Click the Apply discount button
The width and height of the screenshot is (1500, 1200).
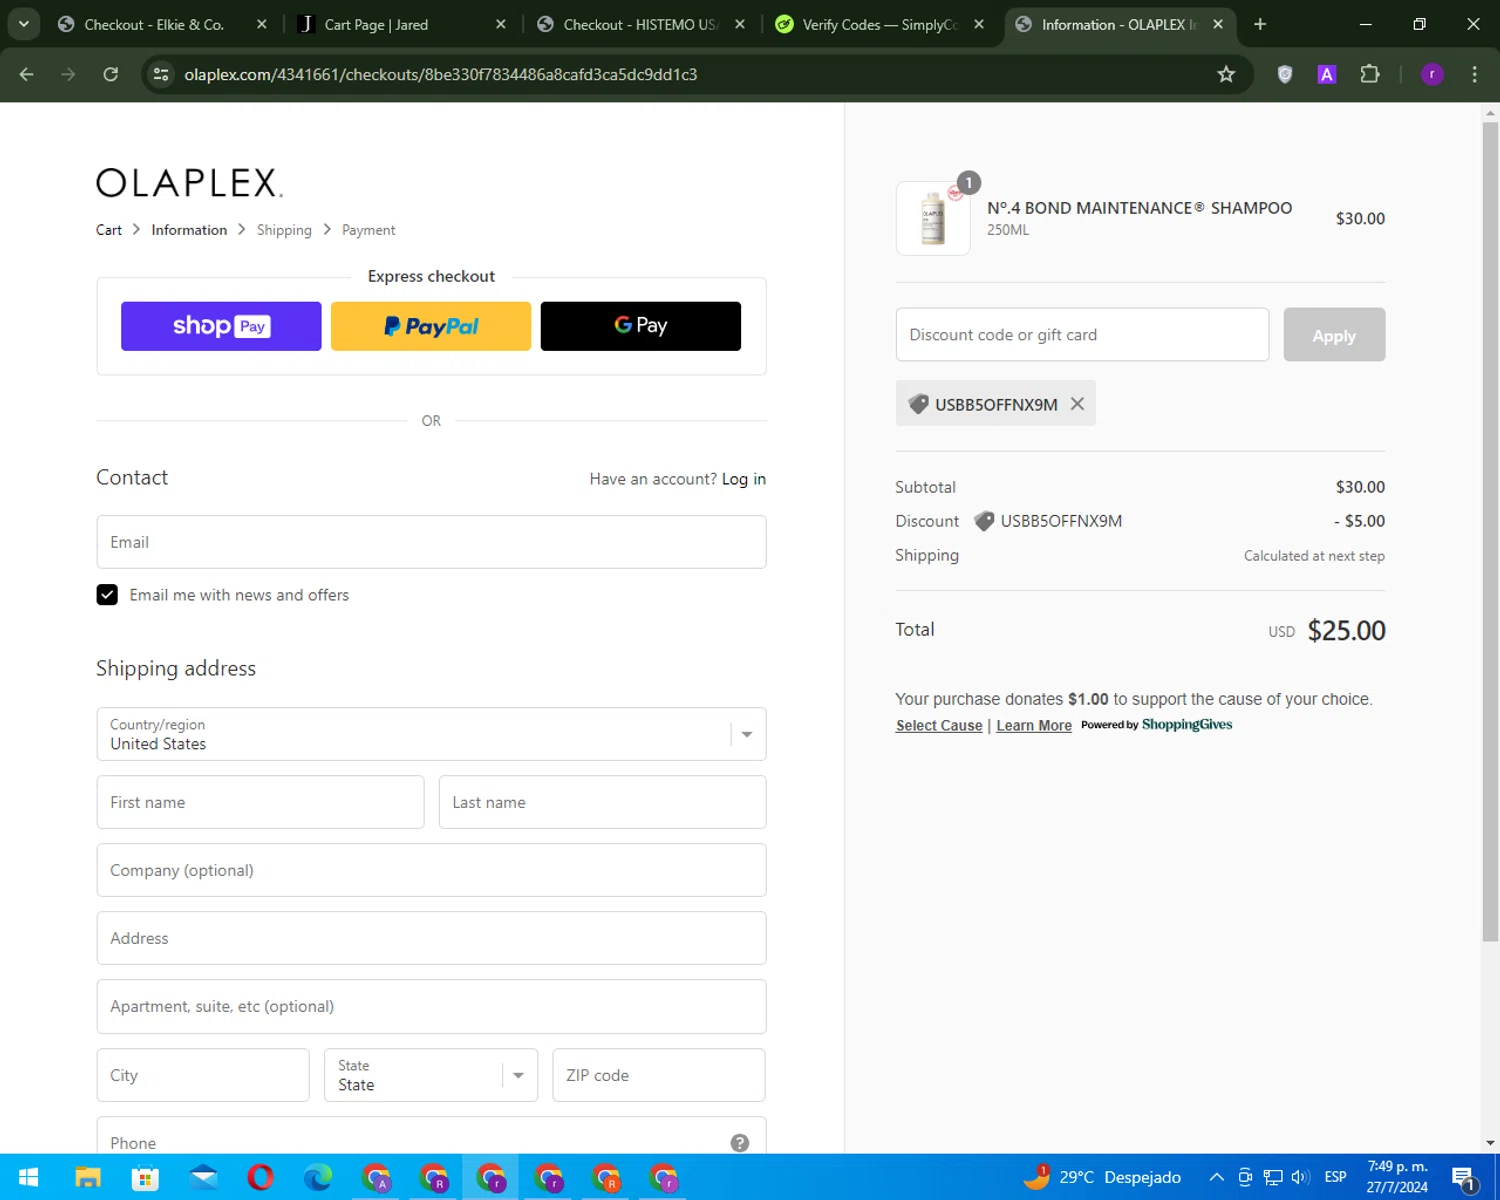[x=1334, y=335]
